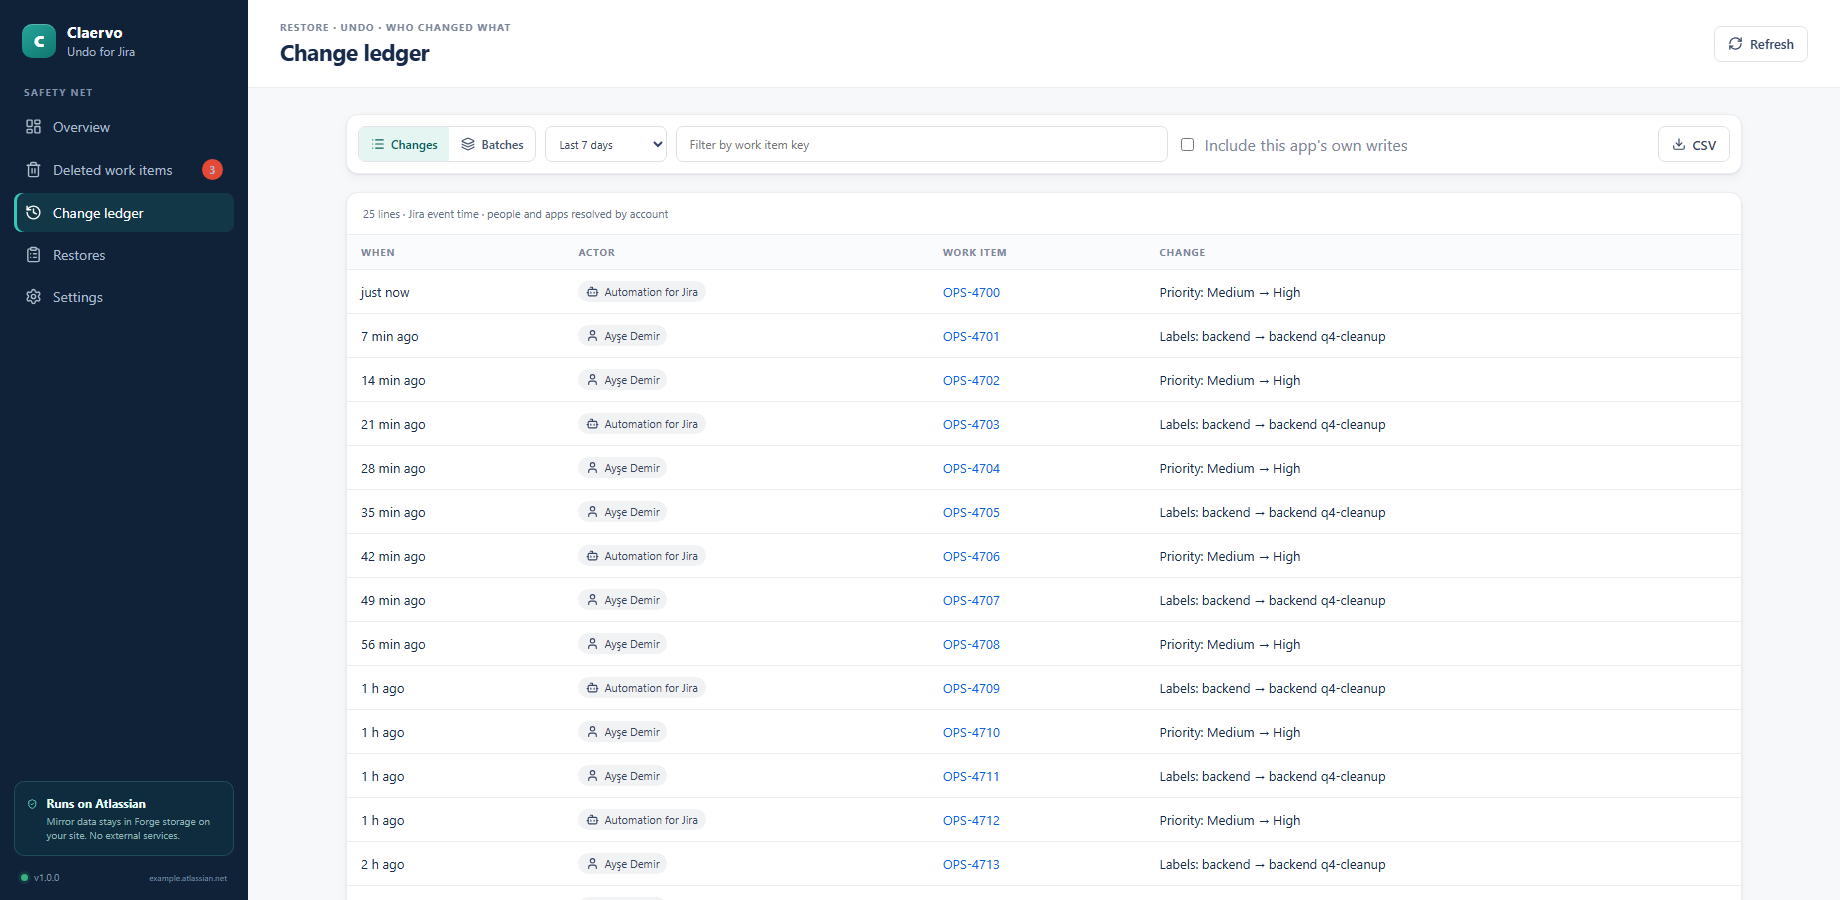Click the CHANGE column header
The image size is (1840, 900).
tap(1182, 253)
